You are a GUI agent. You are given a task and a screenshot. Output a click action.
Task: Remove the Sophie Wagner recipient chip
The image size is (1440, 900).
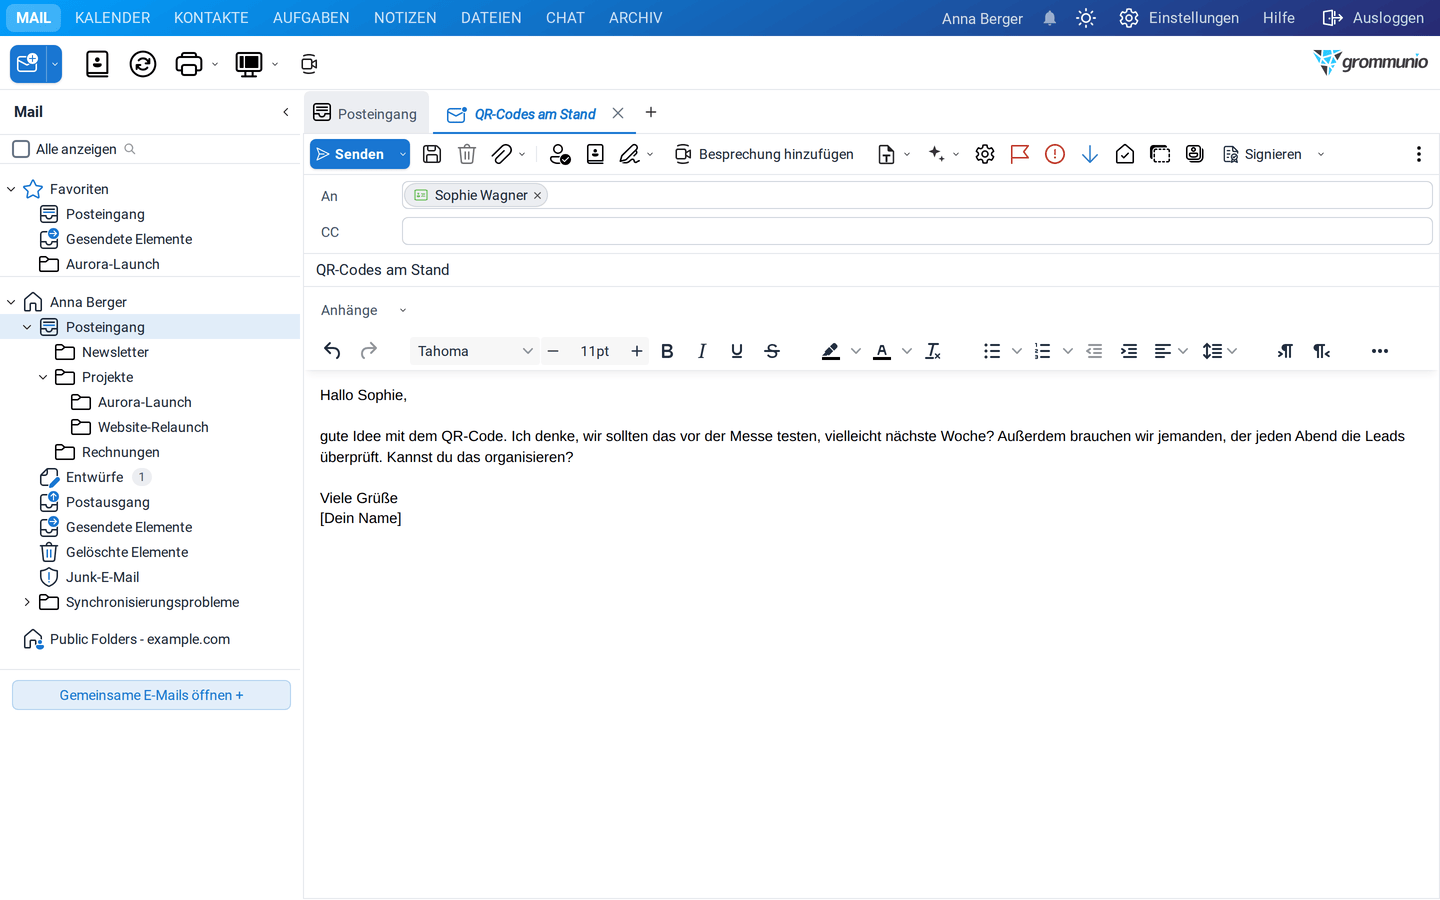pos(538,196)
